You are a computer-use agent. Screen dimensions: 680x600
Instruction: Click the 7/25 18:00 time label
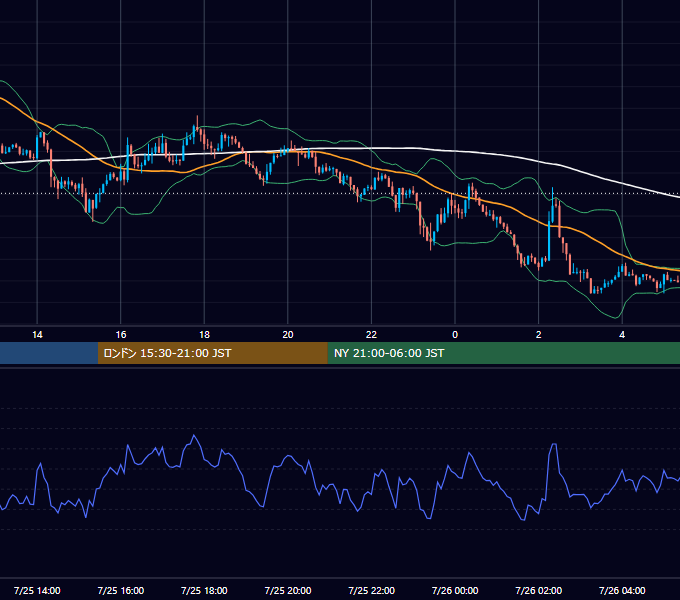(204, 590)
